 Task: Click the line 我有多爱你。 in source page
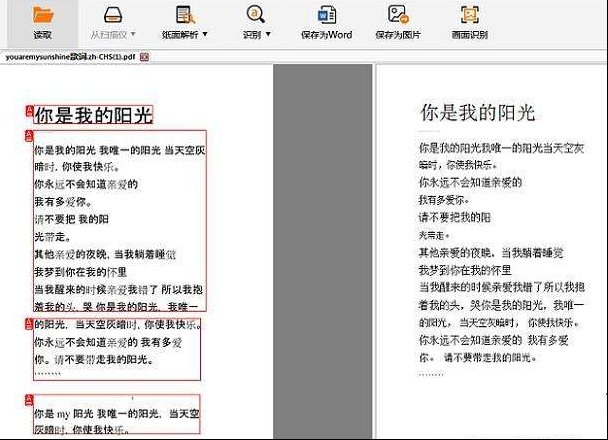point(64,202)
